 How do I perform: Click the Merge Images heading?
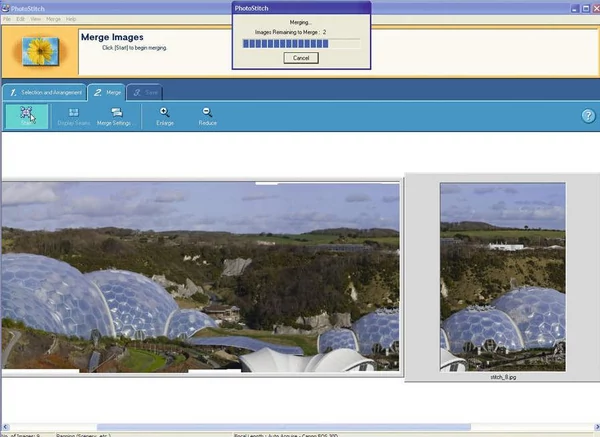pyautogui.click(x=112, y=37)
